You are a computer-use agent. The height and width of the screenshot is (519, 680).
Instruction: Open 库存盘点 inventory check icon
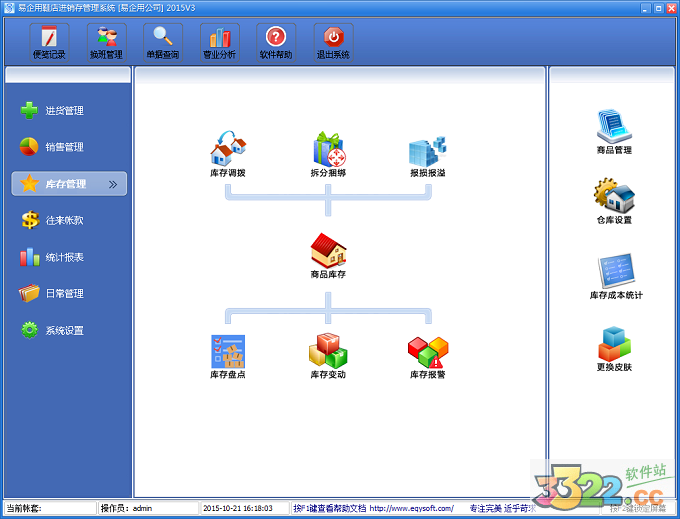click(228, 356)
